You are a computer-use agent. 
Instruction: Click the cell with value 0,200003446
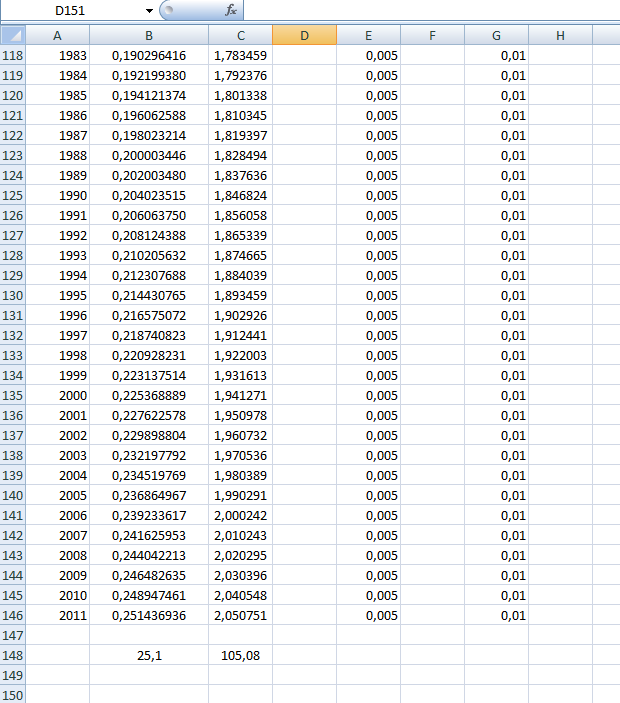[x=148, y=155]
